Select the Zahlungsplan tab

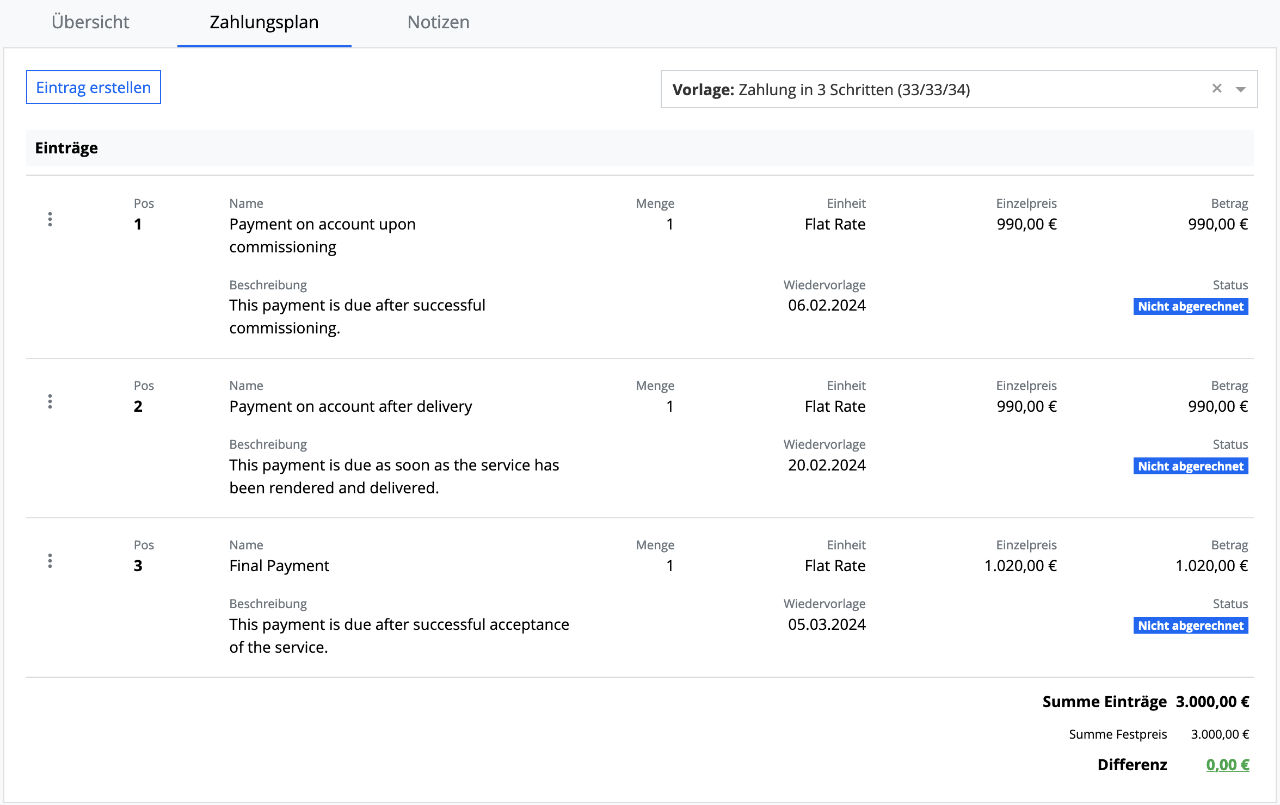(x=264, y=22)
